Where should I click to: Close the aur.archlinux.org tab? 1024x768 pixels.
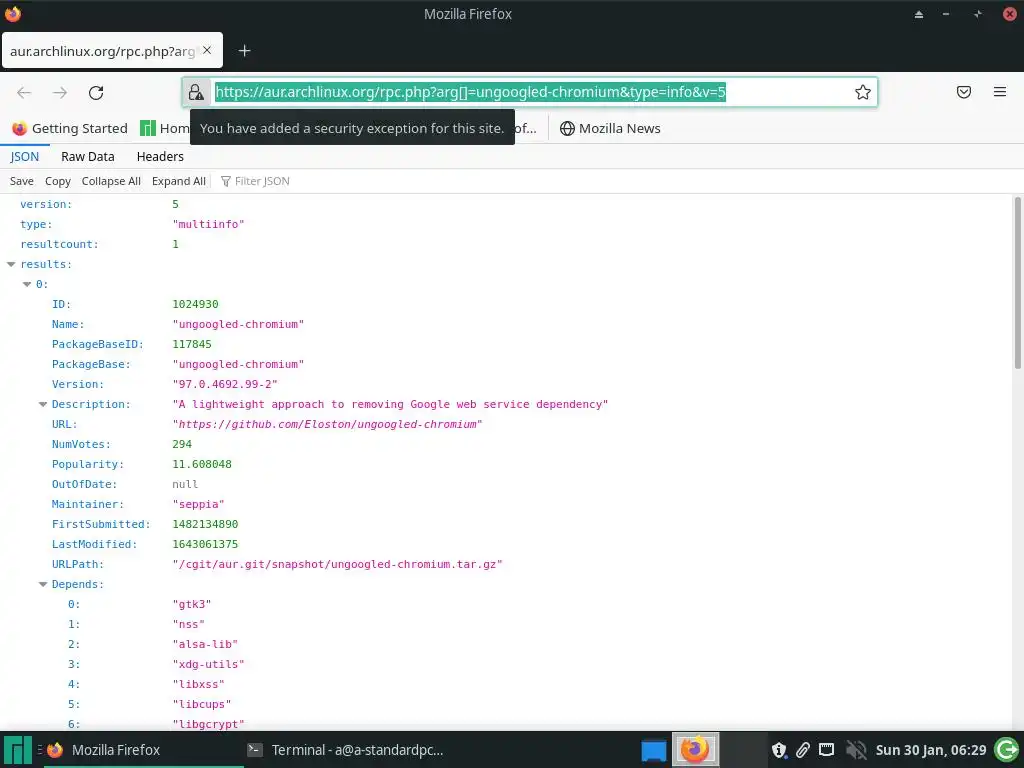(x=207, y=50)
